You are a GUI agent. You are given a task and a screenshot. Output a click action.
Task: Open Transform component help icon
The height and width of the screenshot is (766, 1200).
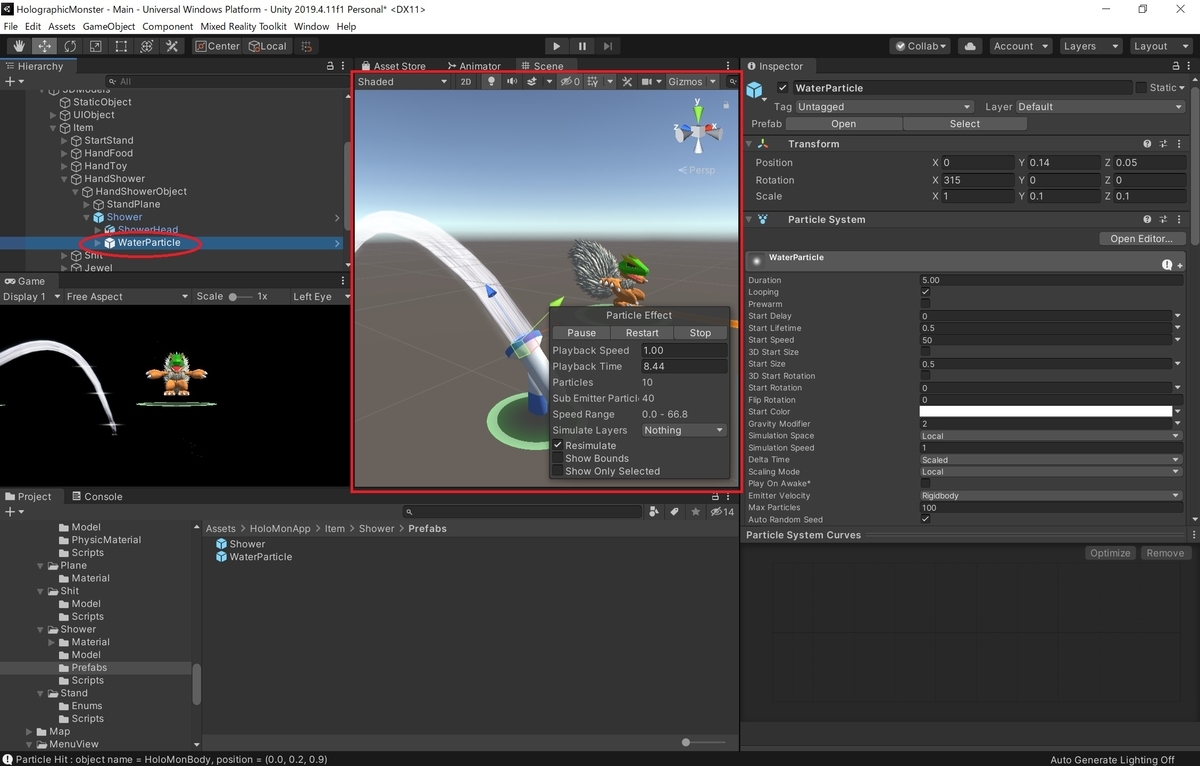(1148, 144)
